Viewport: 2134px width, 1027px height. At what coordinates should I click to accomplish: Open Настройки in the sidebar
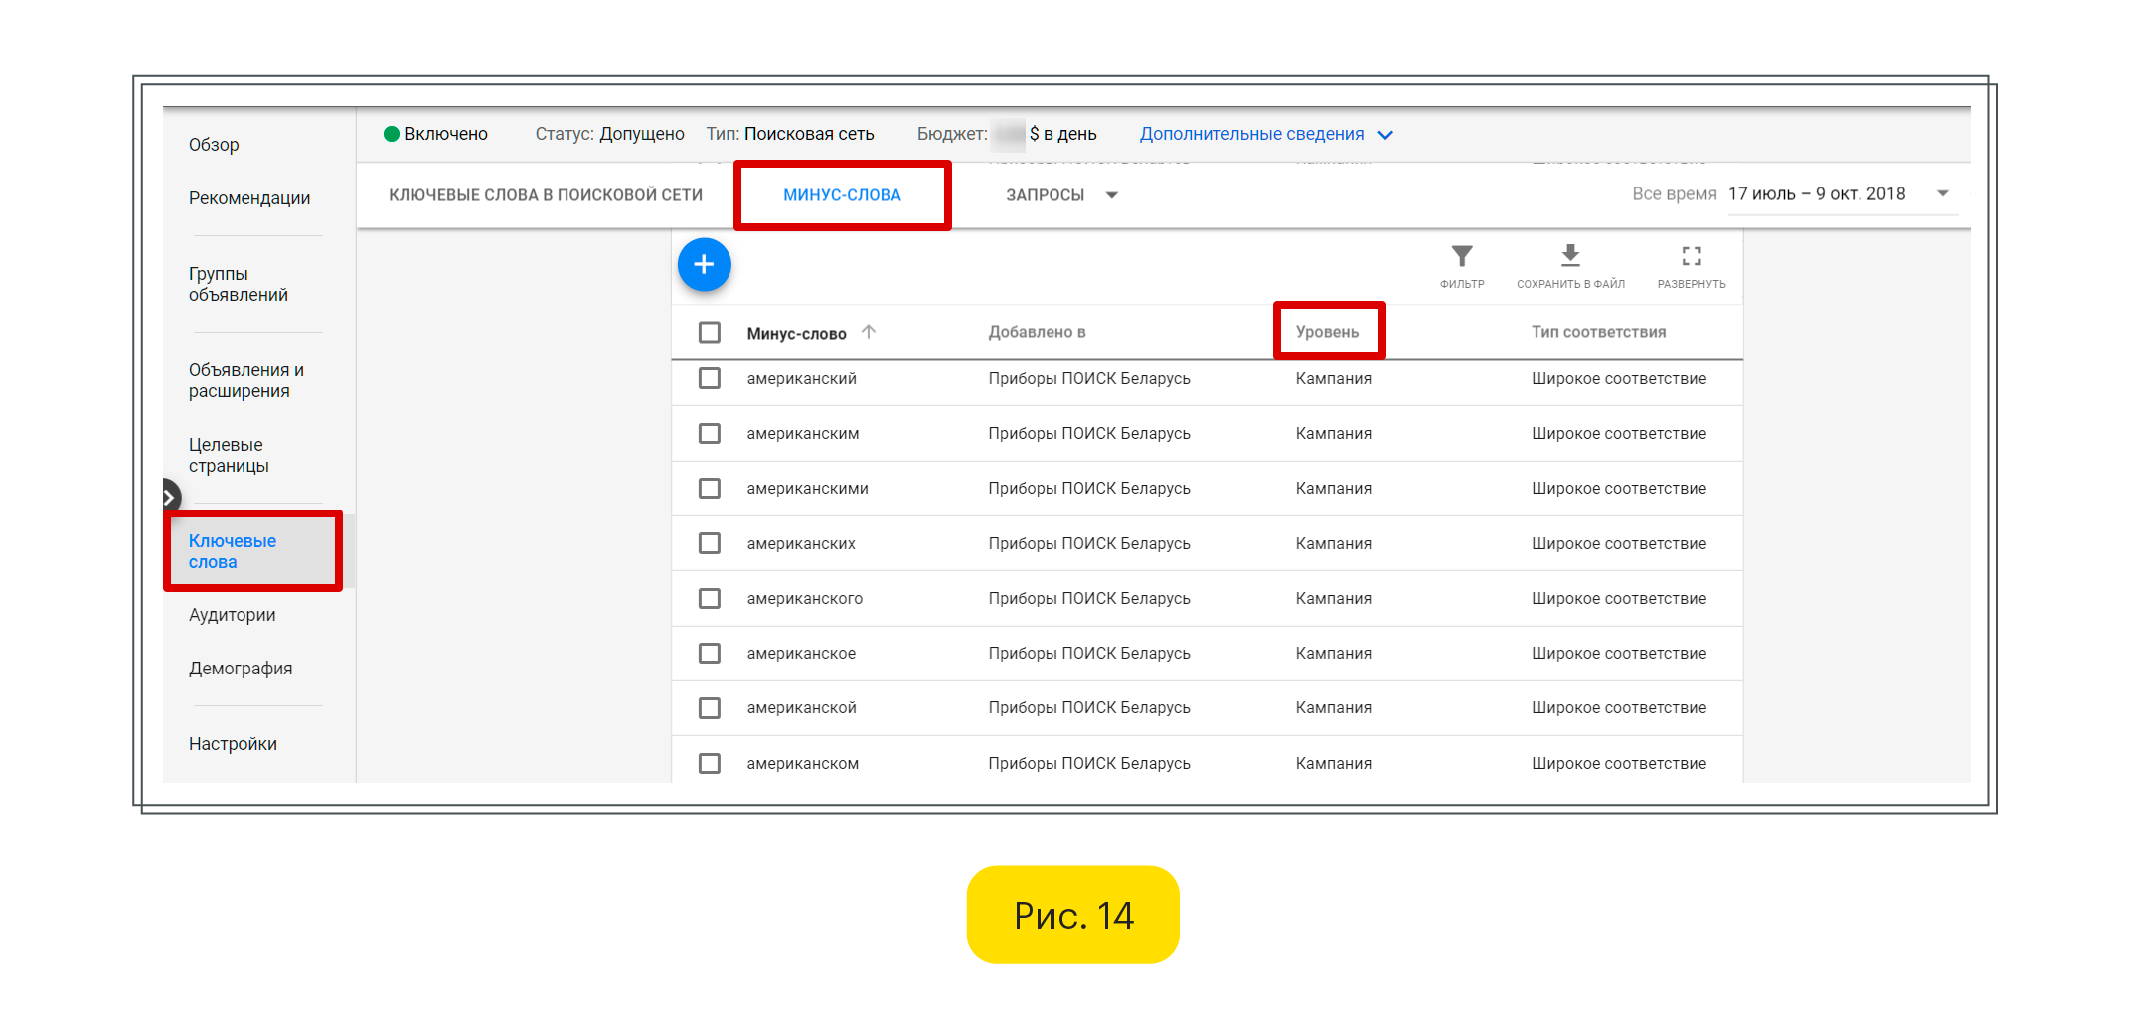pos(232,744)
